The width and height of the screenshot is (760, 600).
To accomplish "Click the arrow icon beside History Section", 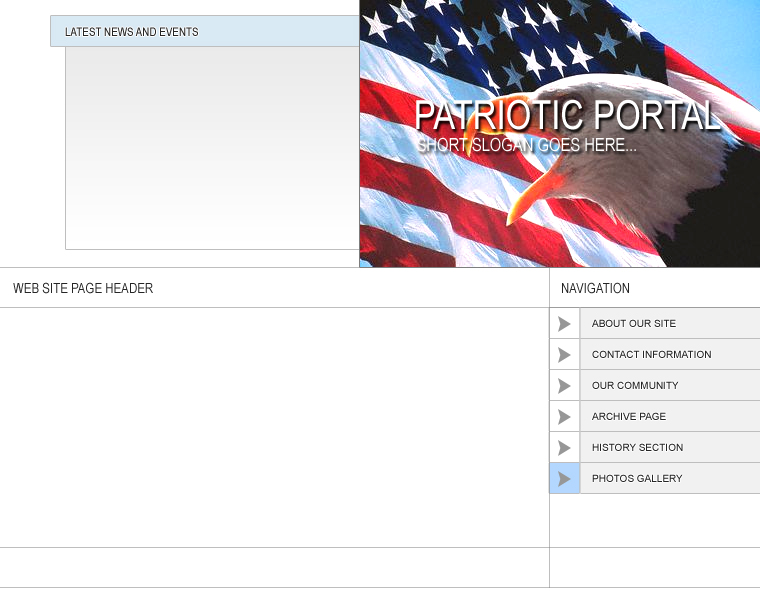I will click(564, 448).
